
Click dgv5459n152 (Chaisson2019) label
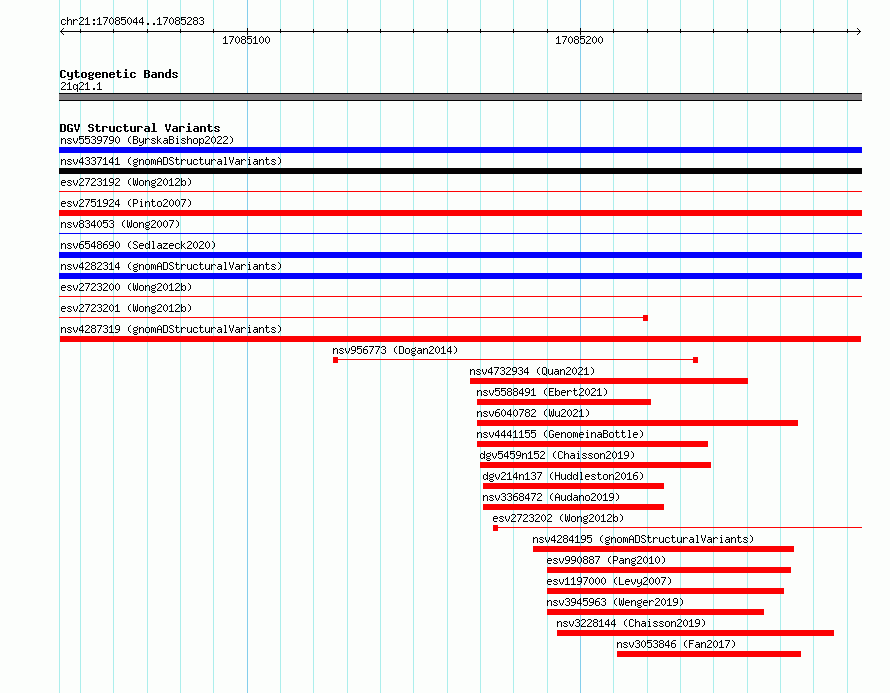(x=557, y=455)
